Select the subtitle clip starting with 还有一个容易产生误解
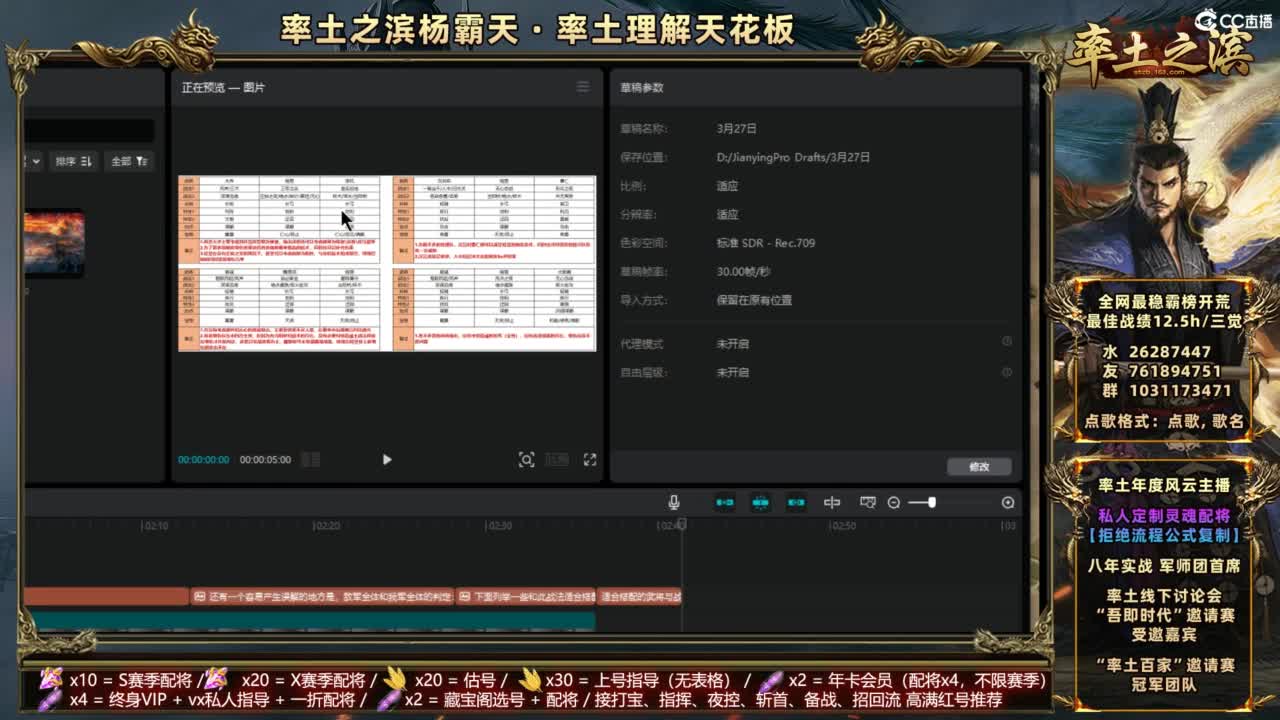Screen dimensions: 1280x720 [x=322, y=597]
